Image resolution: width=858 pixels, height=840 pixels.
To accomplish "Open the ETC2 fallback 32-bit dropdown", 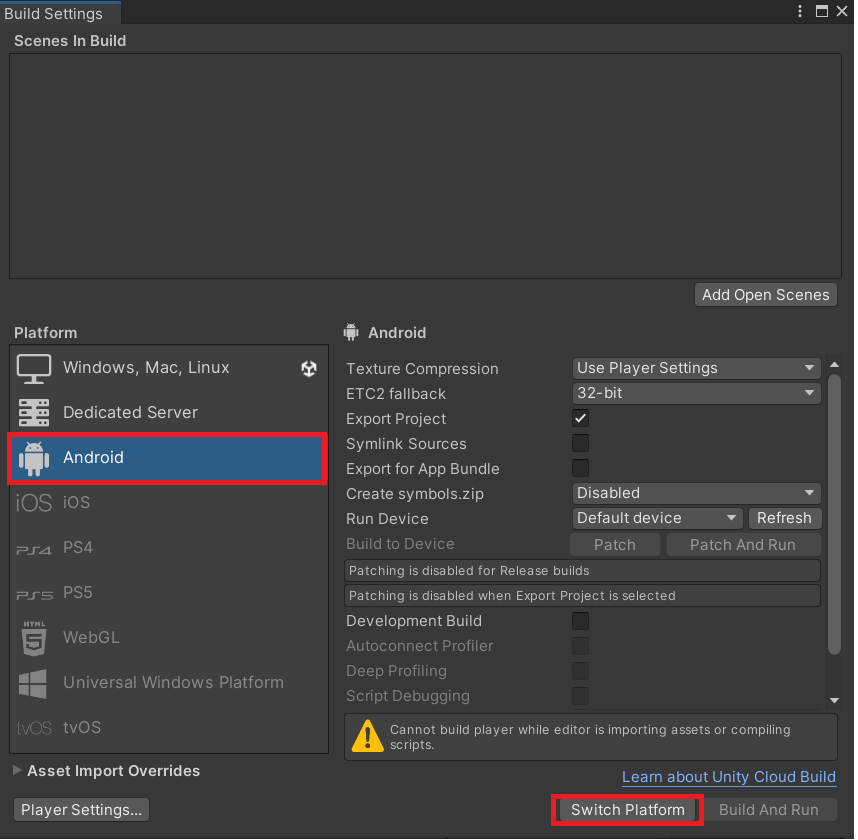I will [x=697, y=393].
